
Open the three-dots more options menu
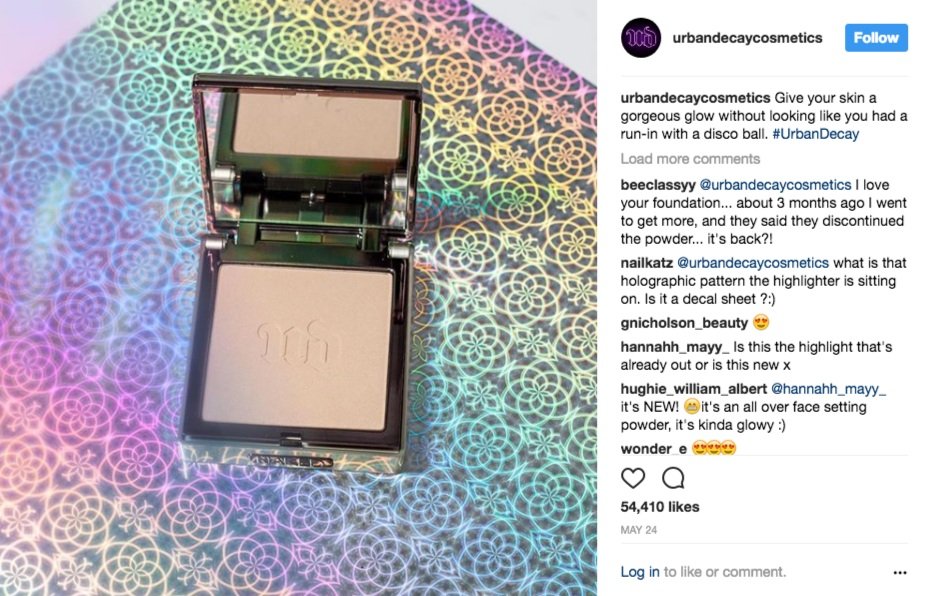(x=900, y=572)
